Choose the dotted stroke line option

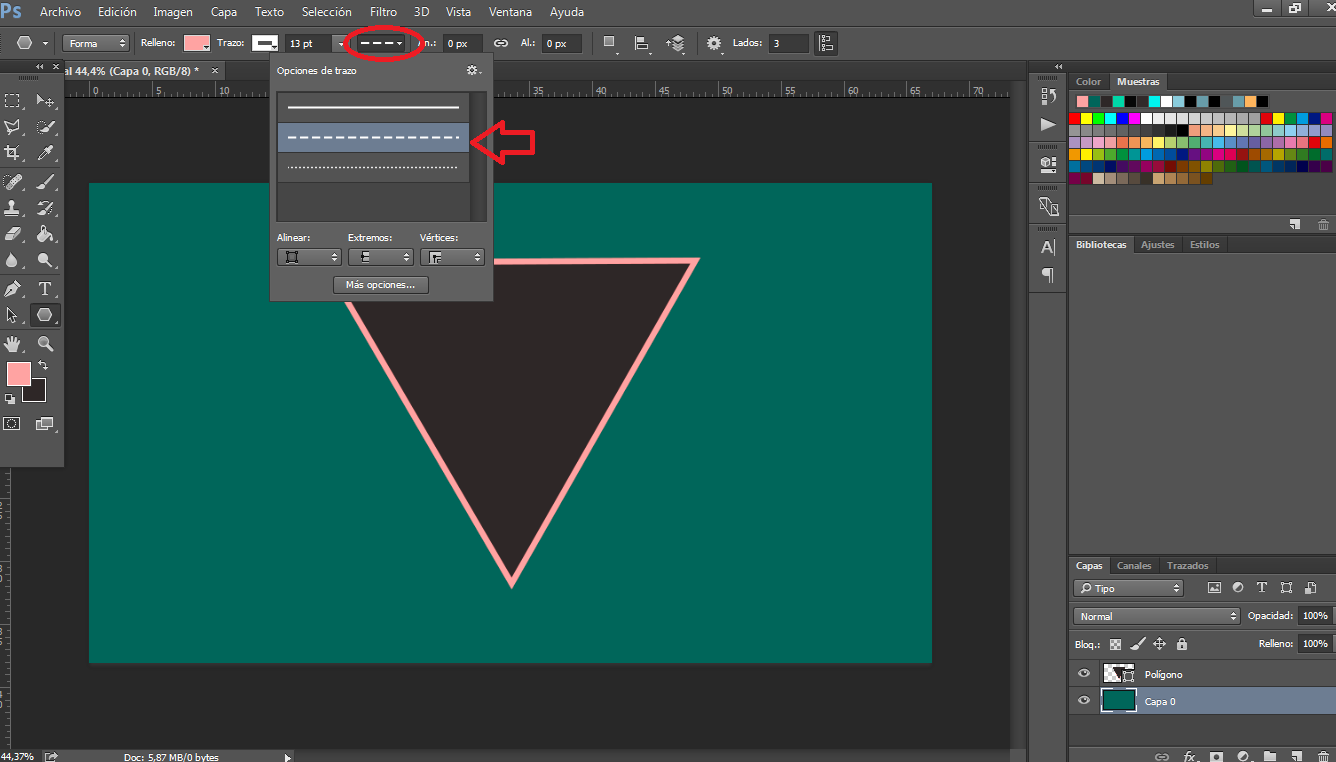[373, 167]
